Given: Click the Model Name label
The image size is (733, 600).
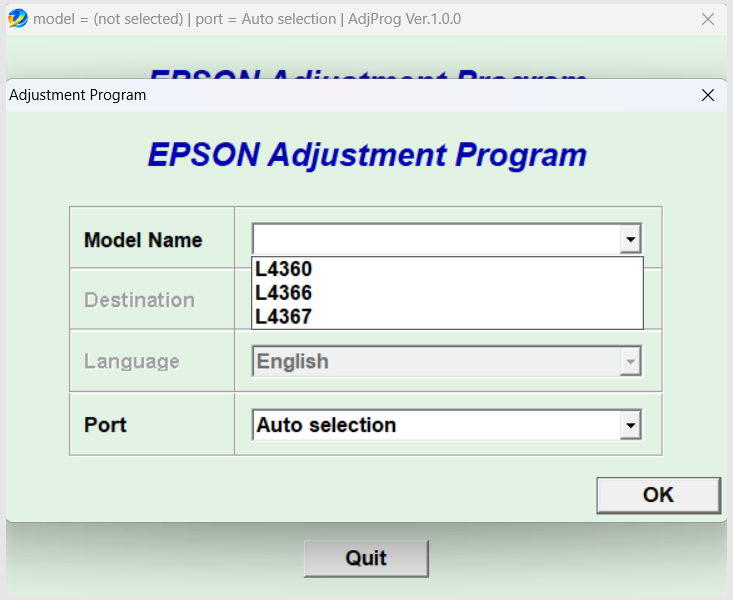Looking at the screenshot, I should pos(143,240).
